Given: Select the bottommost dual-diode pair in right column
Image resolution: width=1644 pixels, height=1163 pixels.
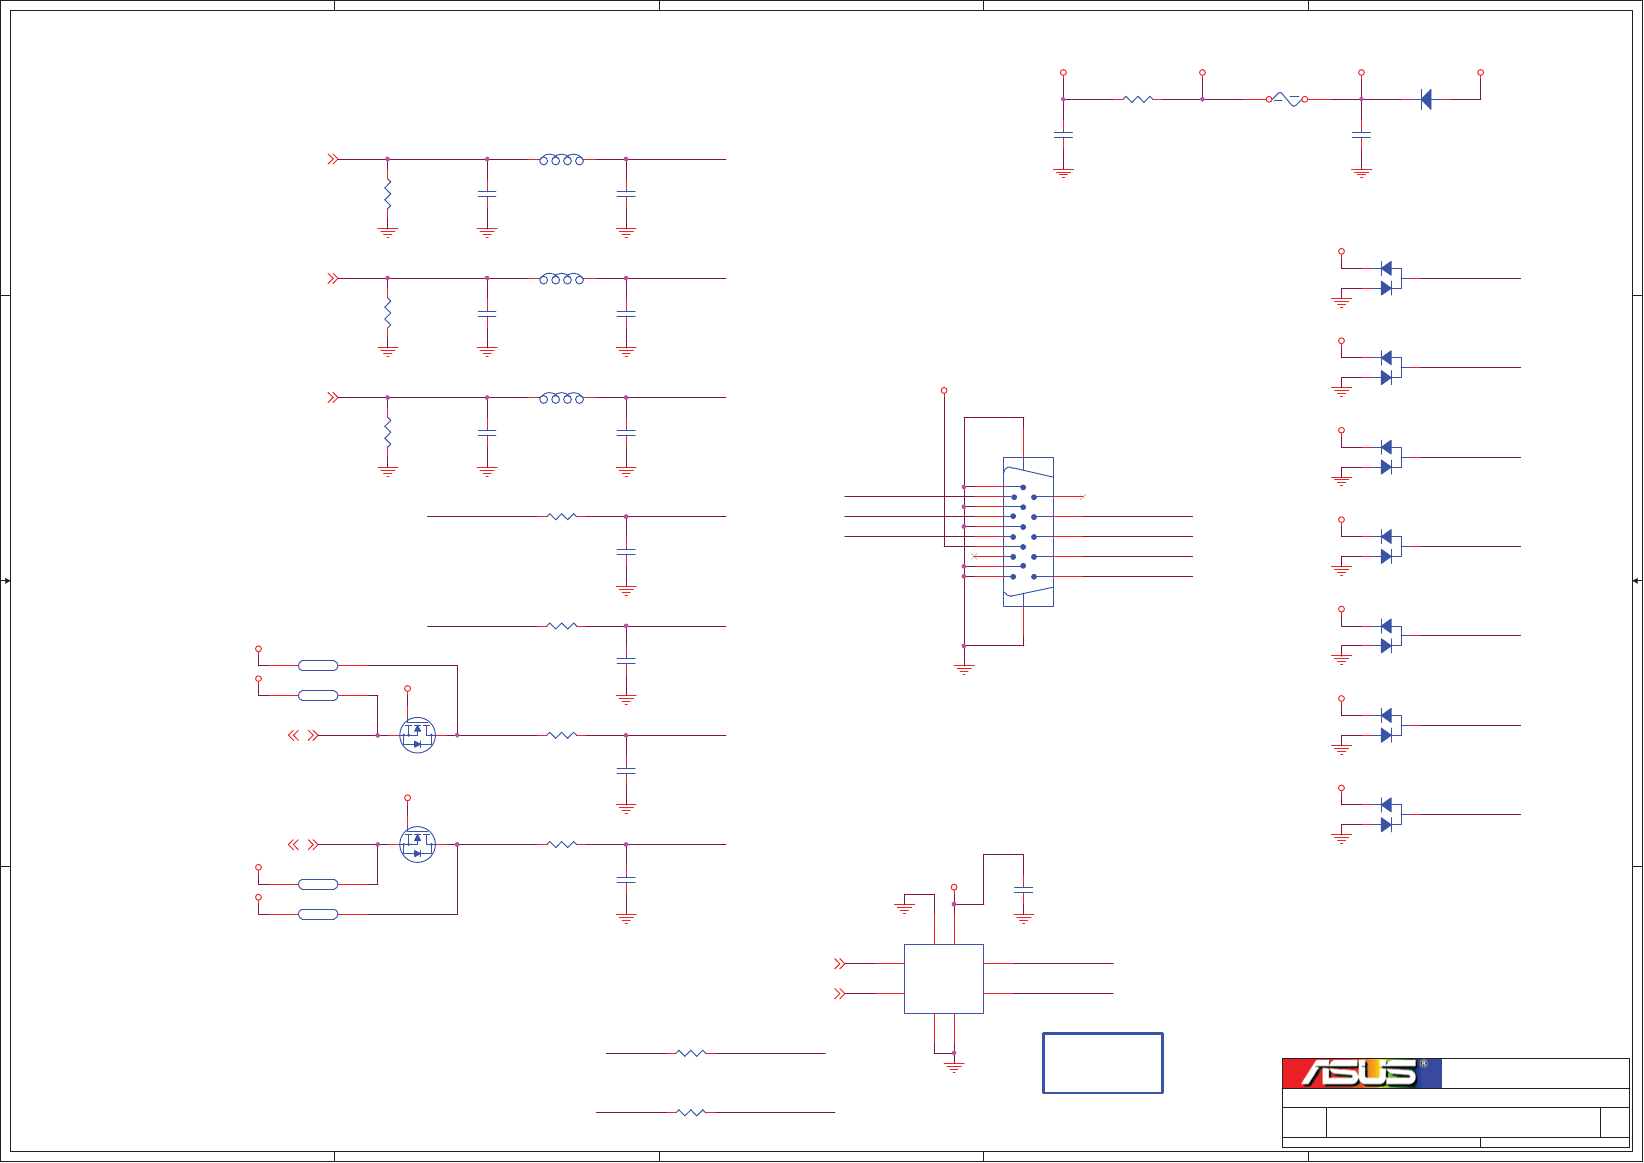Looking at the screenshot, I should coord(1390,815).
